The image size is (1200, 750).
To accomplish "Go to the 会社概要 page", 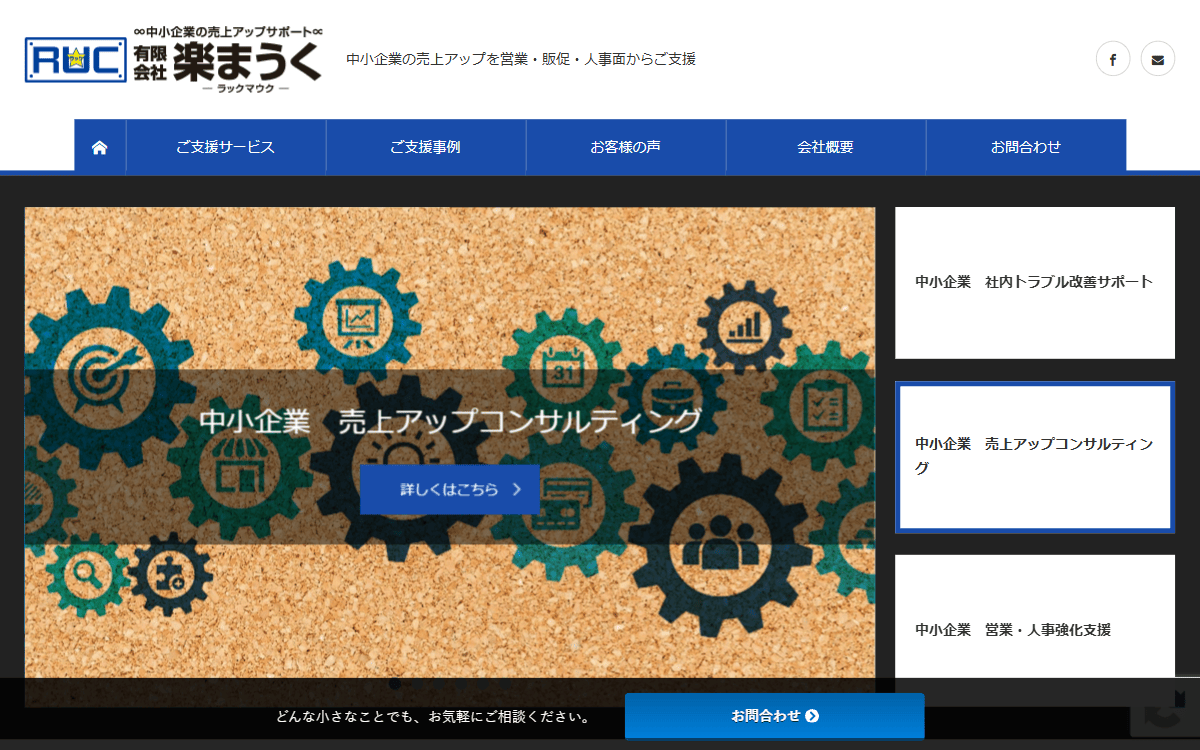I will point(826,147).
